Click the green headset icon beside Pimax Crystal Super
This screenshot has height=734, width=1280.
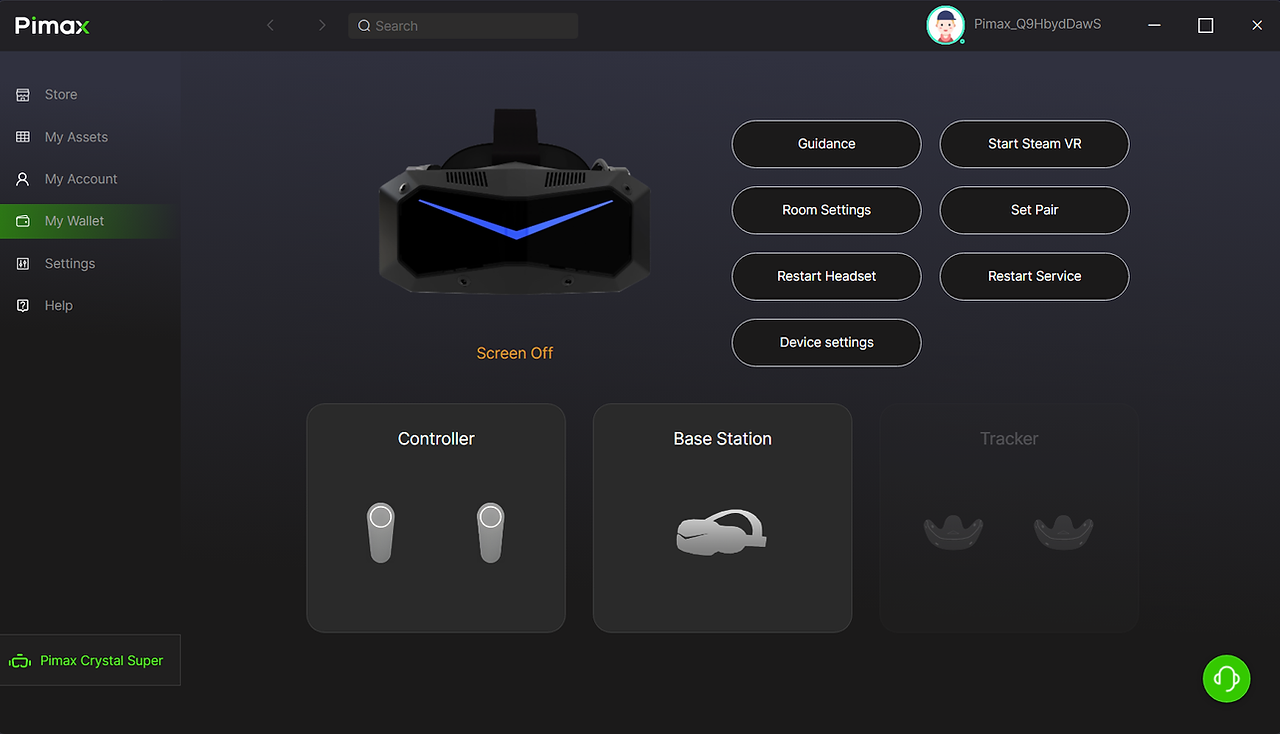tap(20, 661)
